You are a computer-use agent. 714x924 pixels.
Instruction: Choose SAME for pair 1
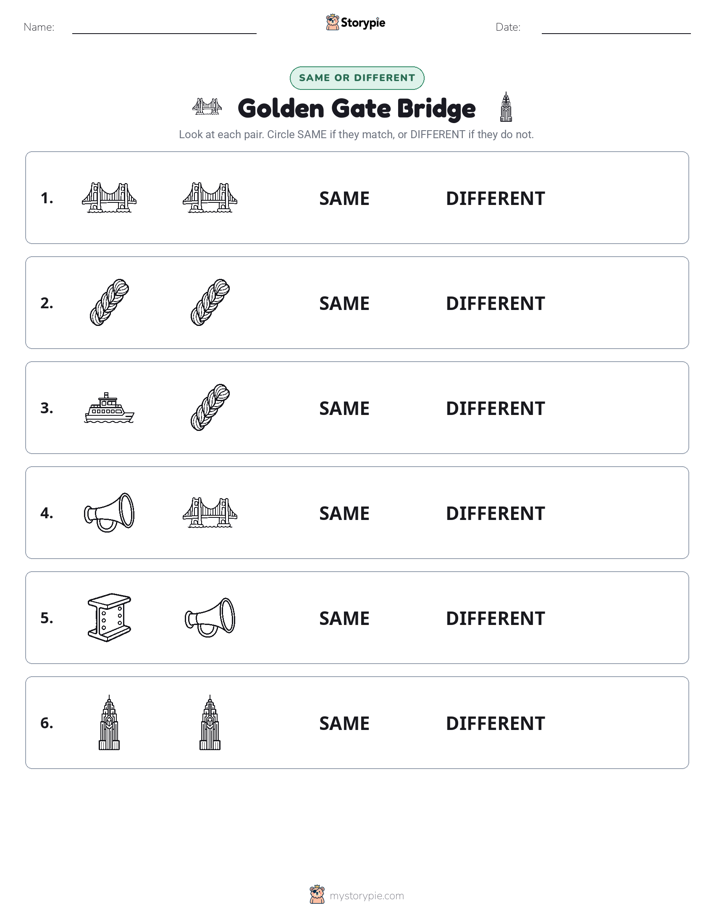(x=344, y=199)
